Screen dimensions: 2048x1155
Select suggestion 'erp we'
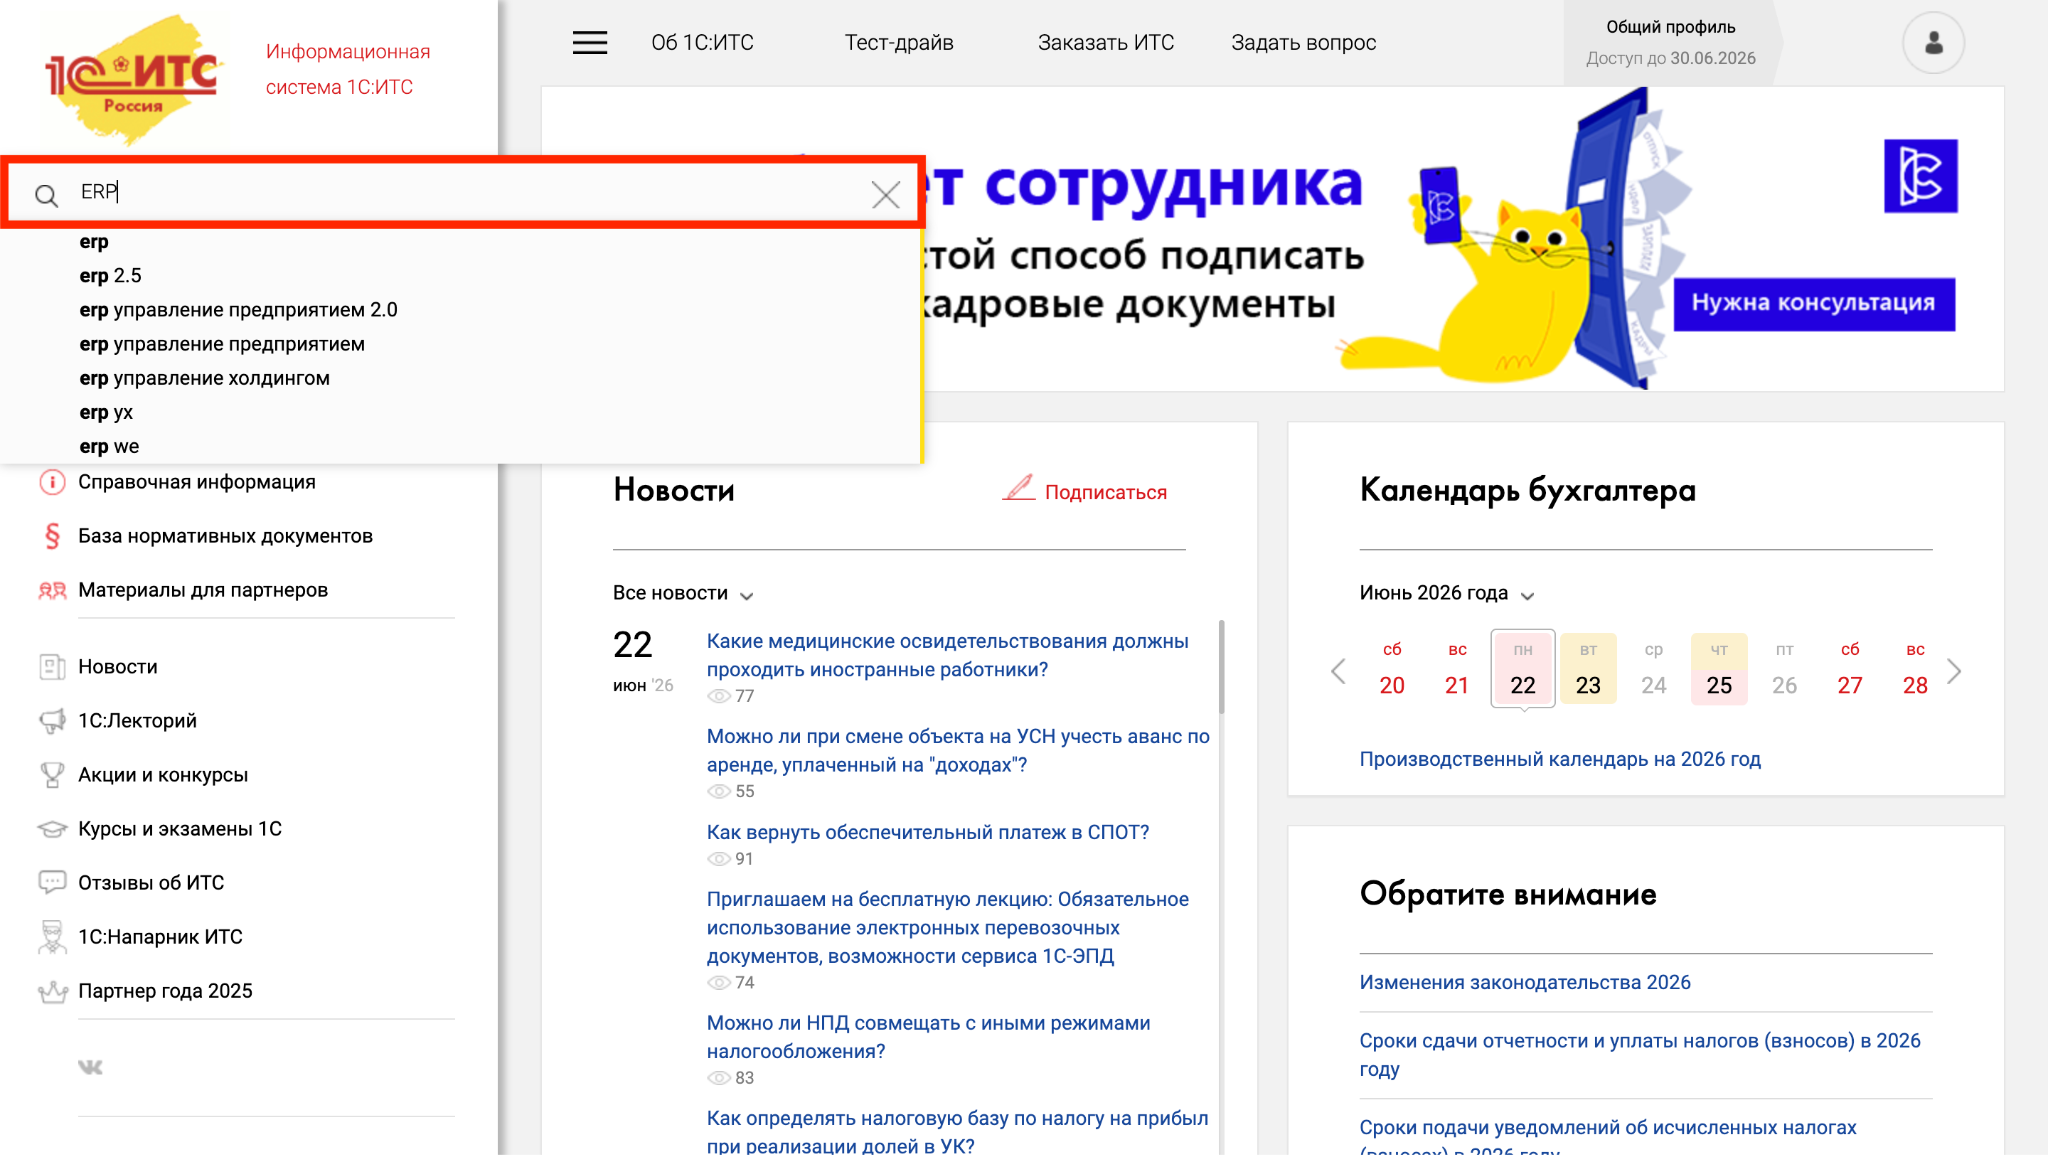click(x=109, y=446)
